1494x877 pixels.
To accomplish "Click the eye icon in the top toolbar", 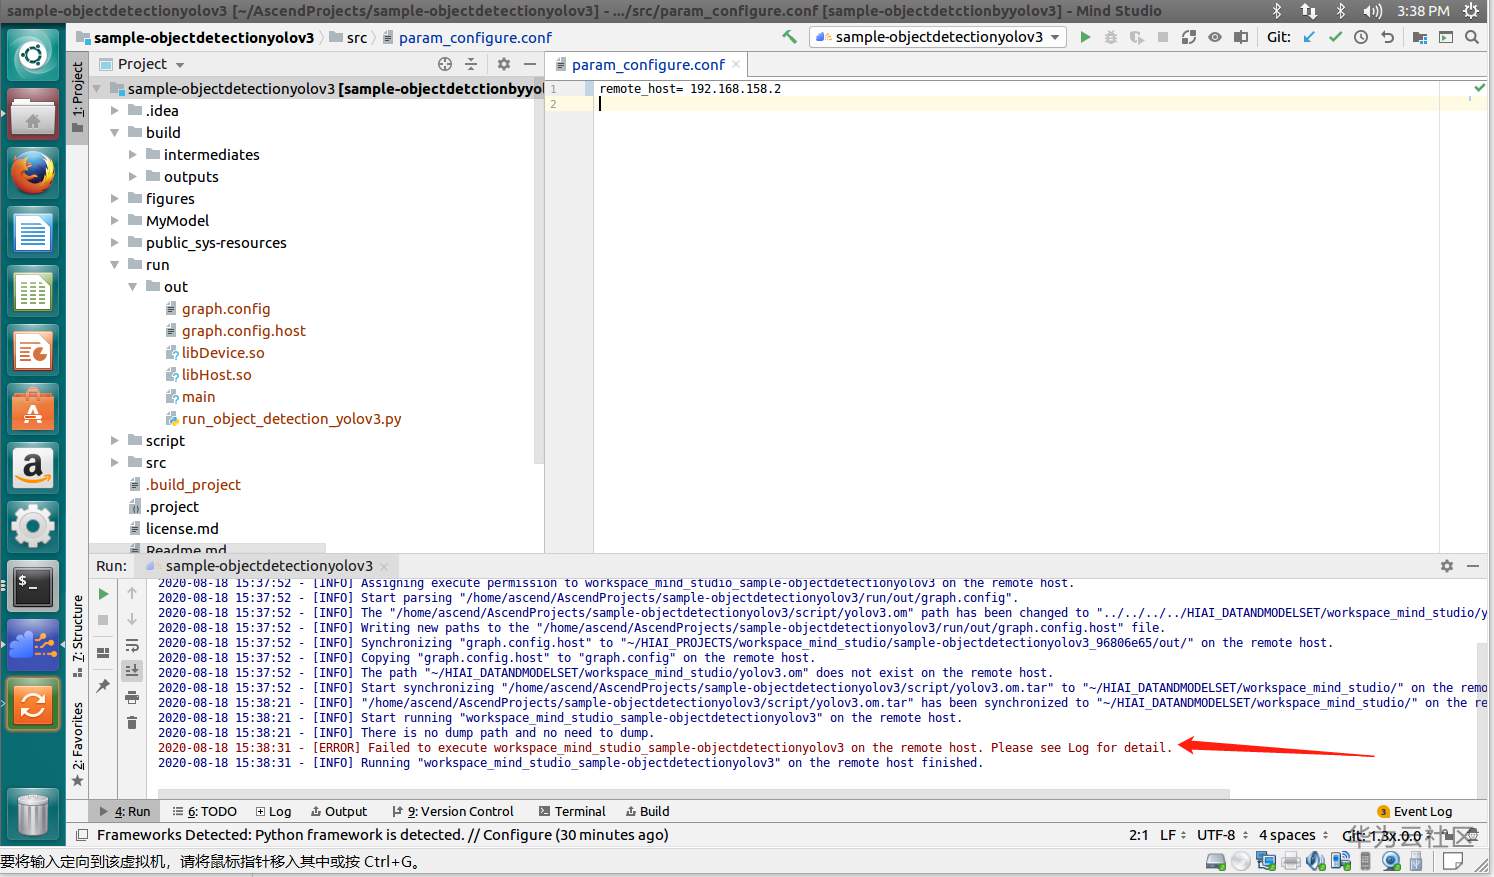I will [x=1215, y=37].
